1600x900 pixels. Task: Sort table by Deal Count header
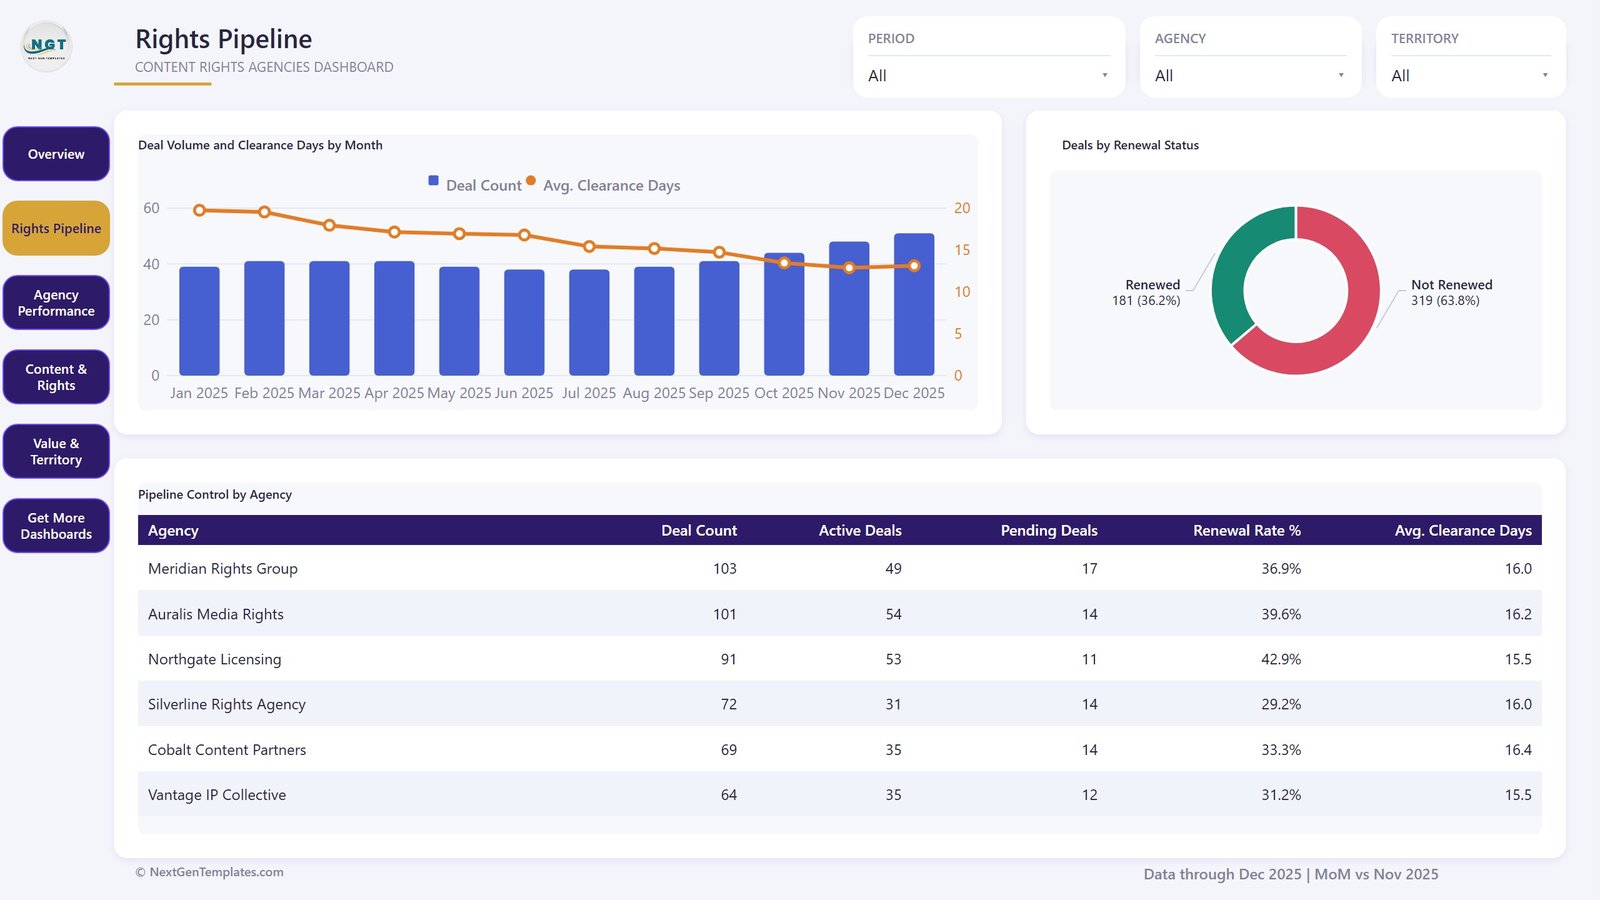pyautogui.click(x=699, y=530)
